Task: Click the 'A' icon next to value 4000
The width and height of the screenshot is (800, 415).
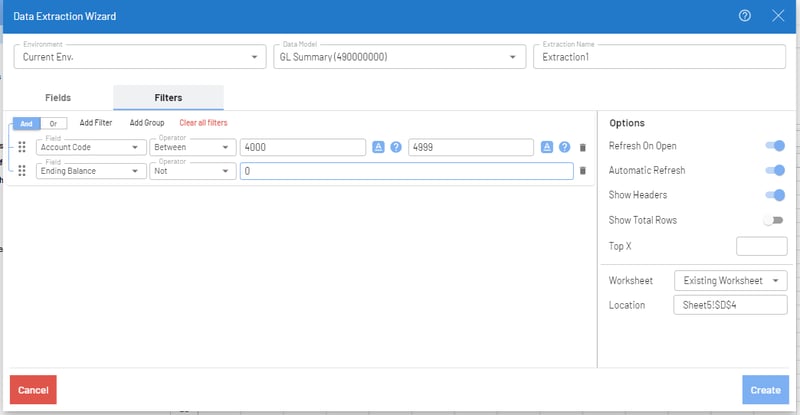Action: coord(379,147)
